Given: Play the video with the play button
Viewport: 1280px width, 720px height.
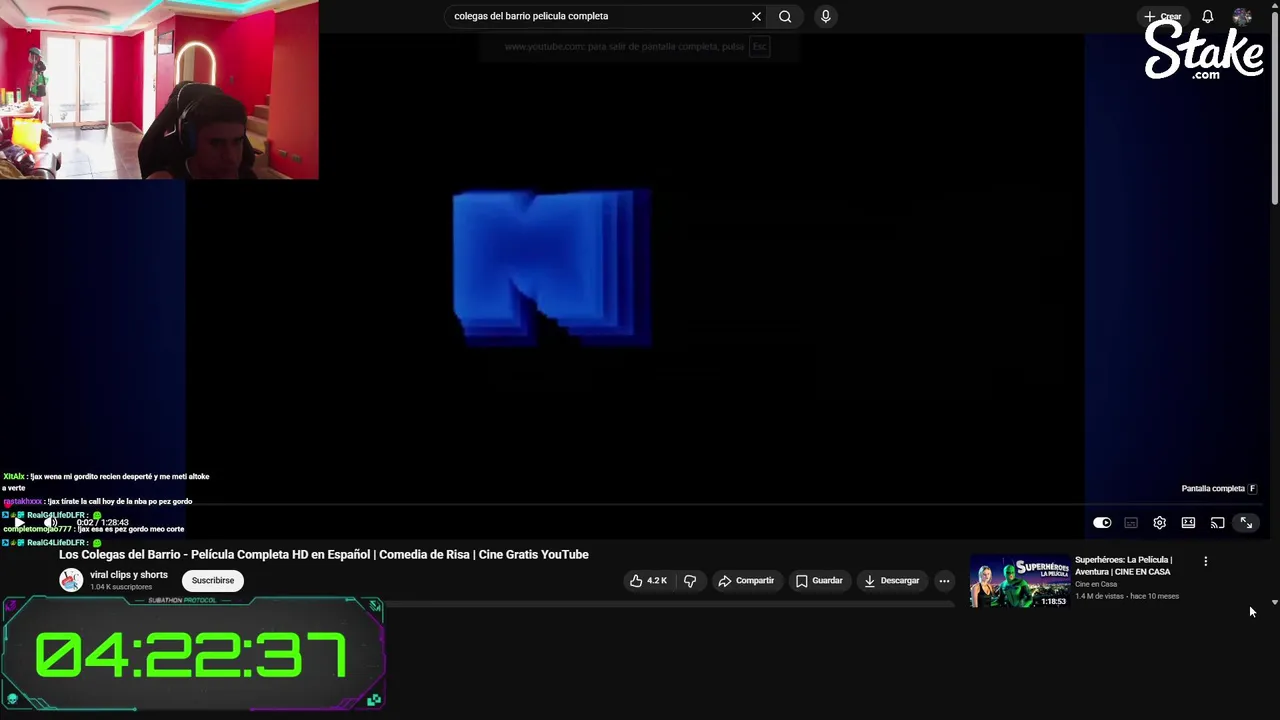Looking at the screenshot, I should (19, 523).
